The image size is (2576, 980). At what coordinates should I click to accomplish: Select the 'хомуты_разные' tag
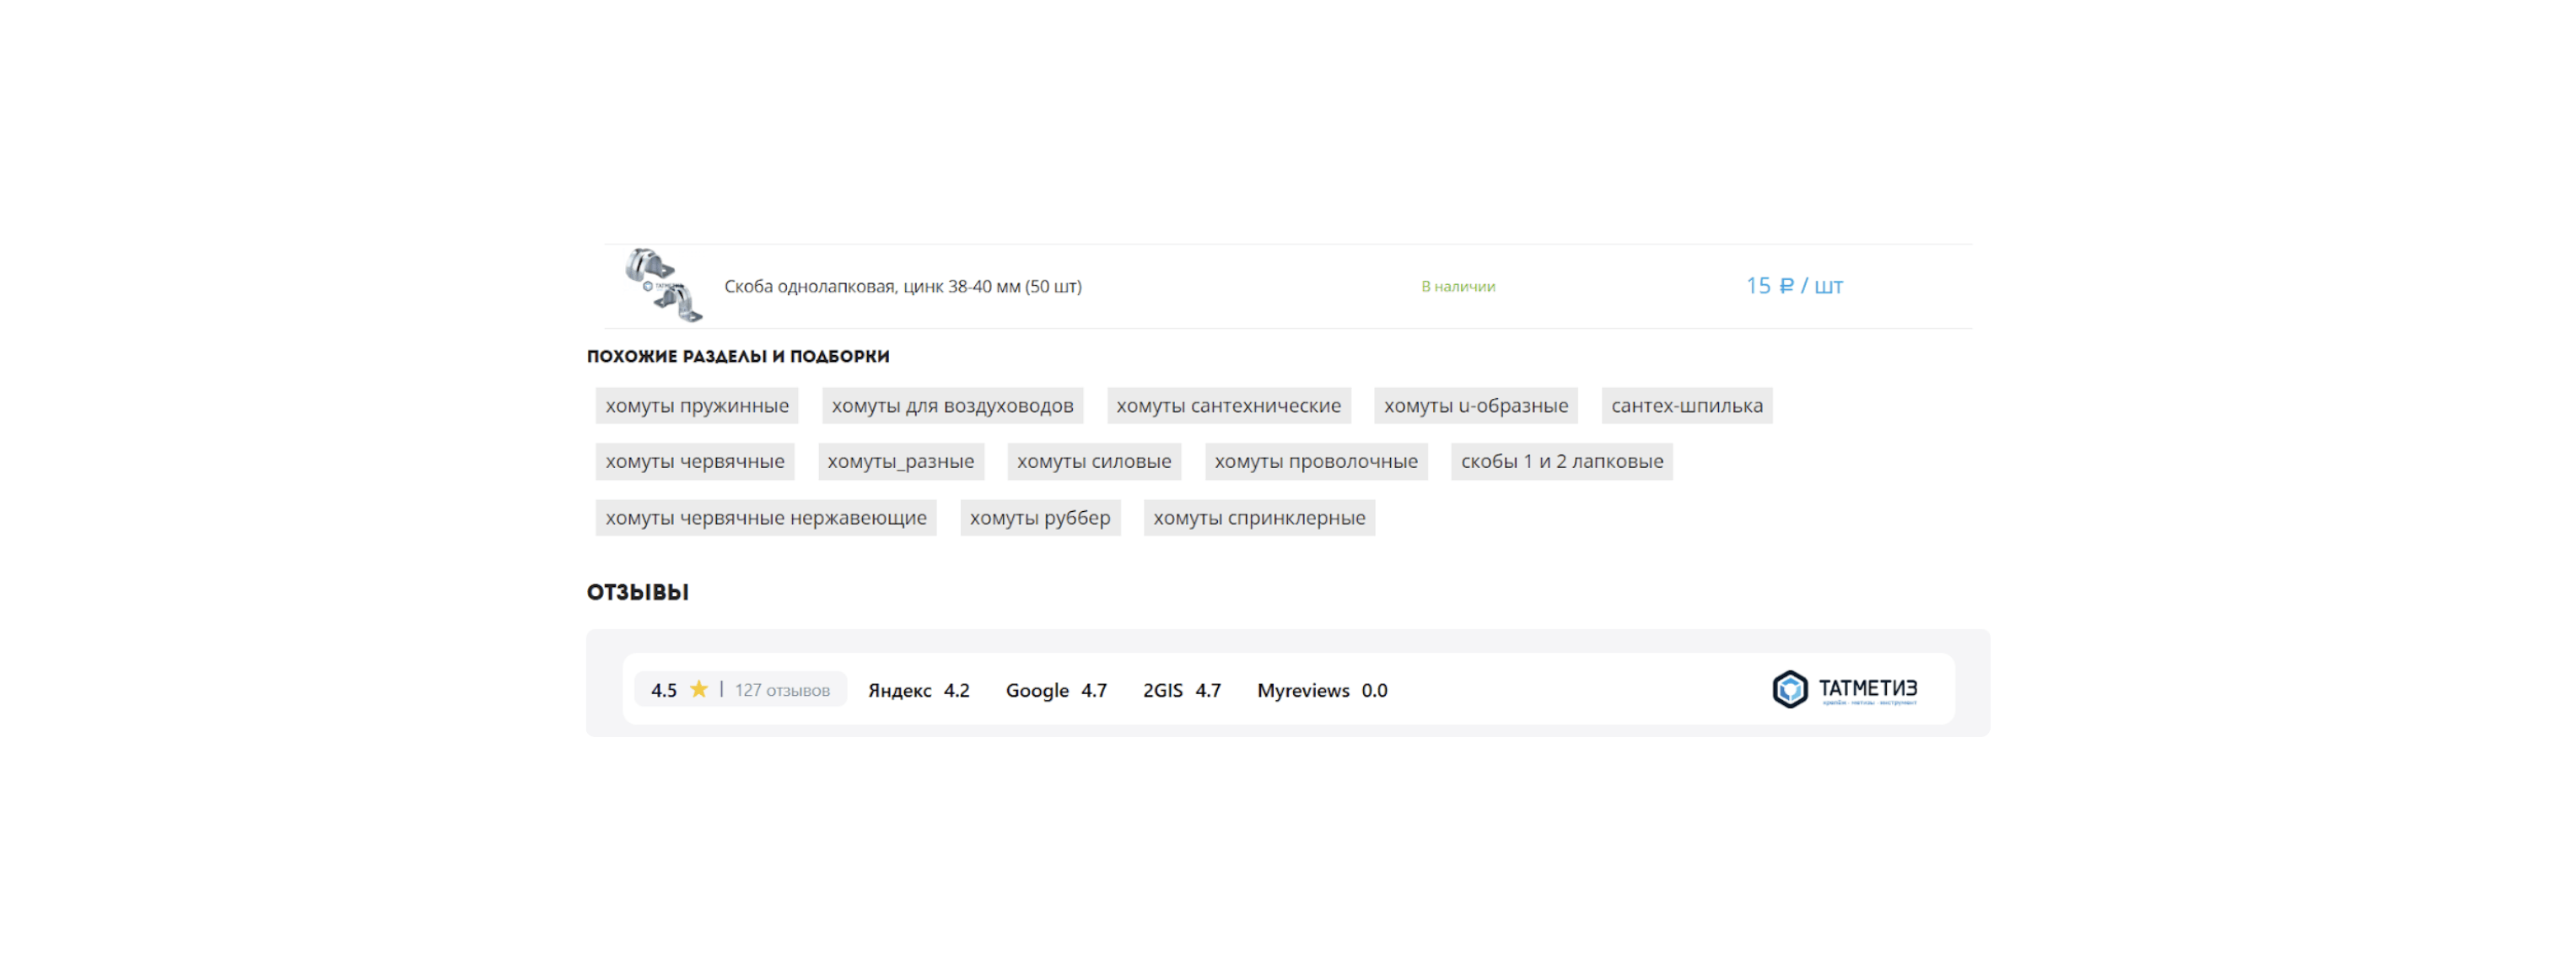click(900, 462)
